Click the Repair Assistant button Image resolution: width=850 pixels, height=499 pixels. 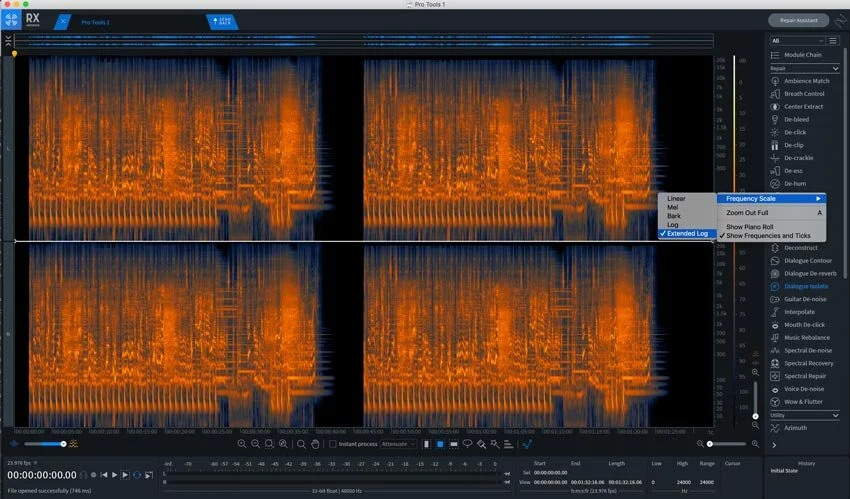pos(799,21)
